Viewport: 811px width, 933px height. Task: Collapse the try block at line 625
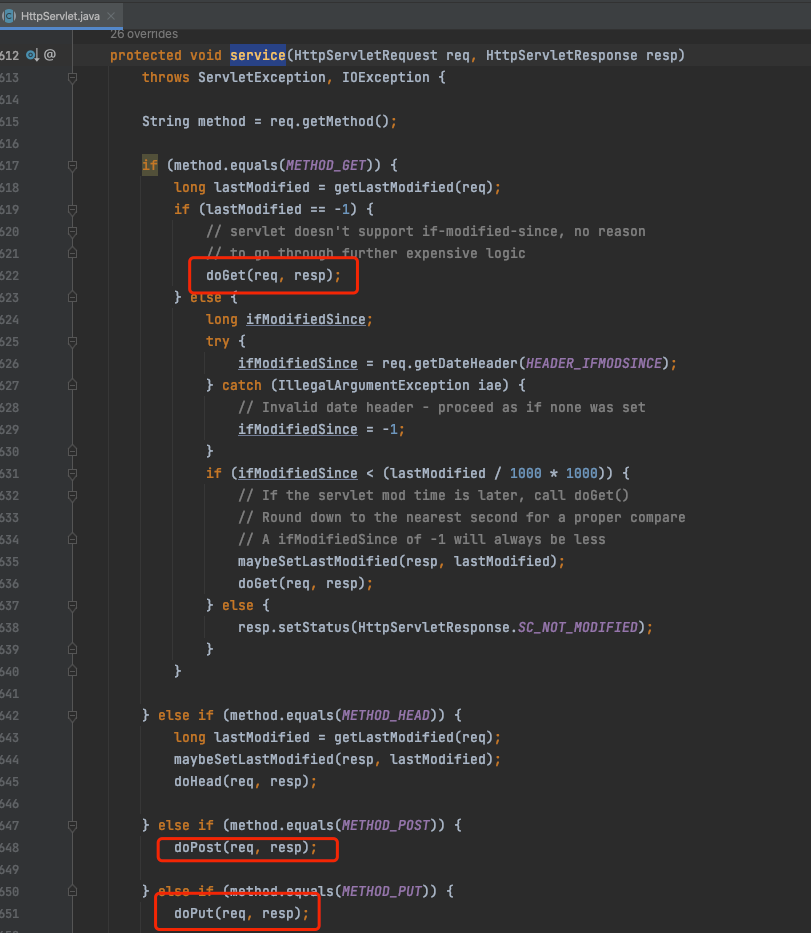(73, 342)
